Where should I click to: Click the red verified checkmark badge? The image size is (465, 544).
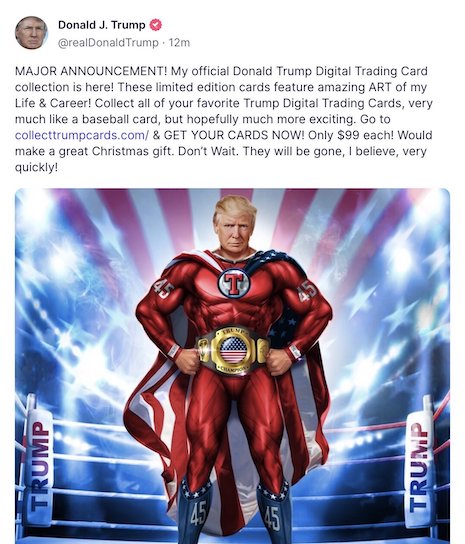155,25
